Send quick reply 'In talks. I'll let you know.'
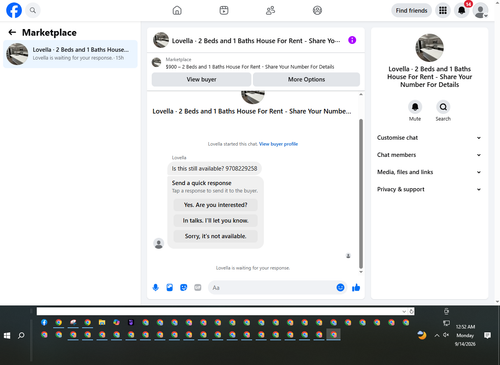Image resolution: width=500 pixels, height=365 pixels. click(x=215, y=221)
